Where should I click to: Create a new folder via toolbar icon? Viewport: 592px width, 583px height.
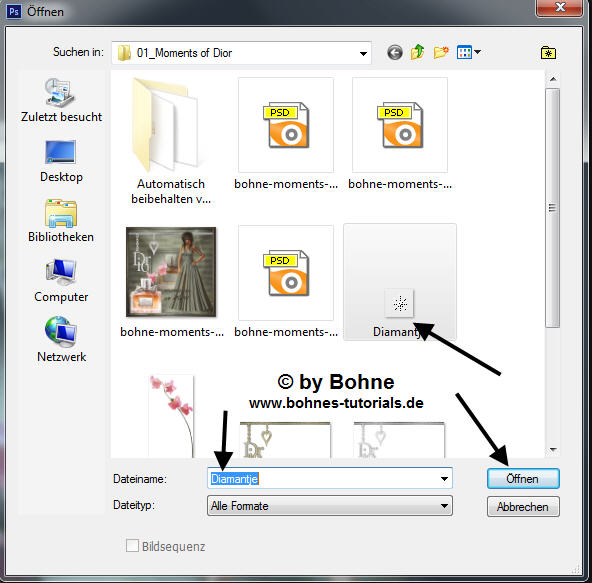click(x=441, y=52)
